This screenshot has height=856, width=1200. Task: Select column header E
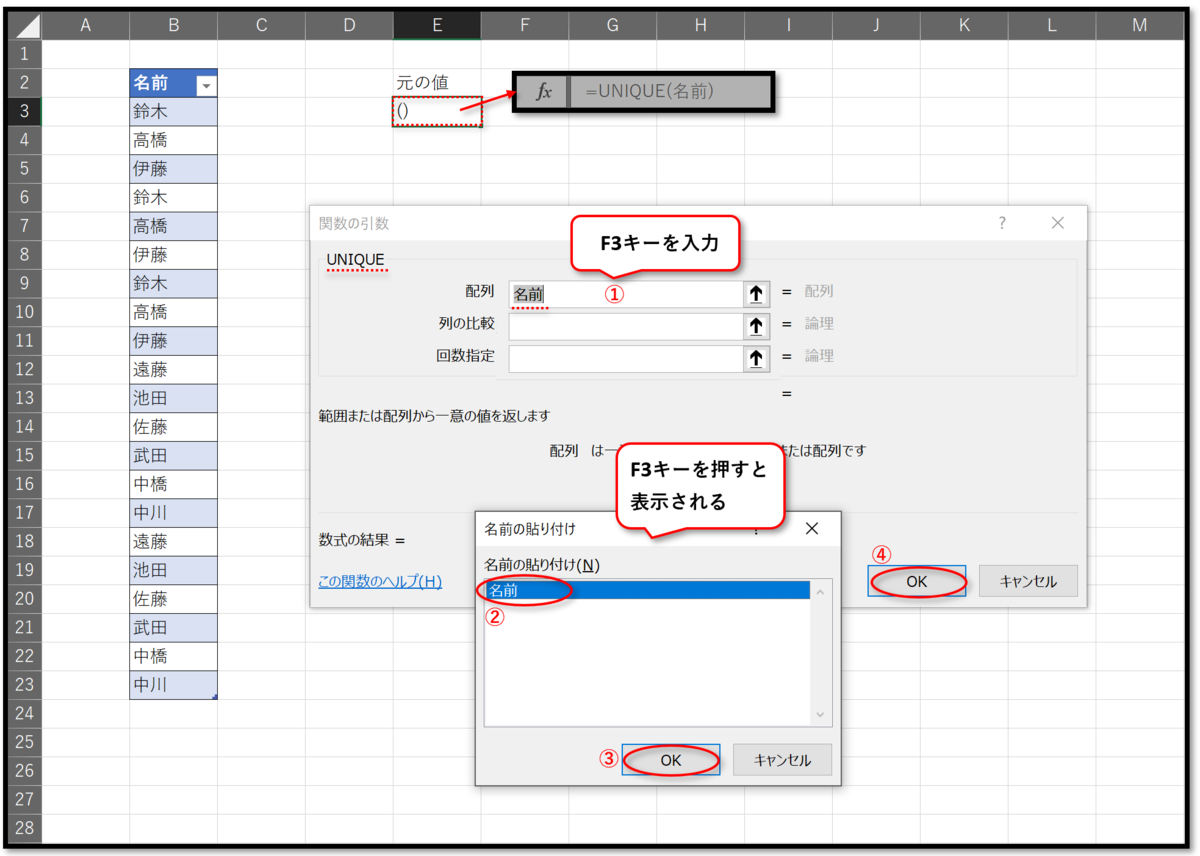tap(437, 25)
